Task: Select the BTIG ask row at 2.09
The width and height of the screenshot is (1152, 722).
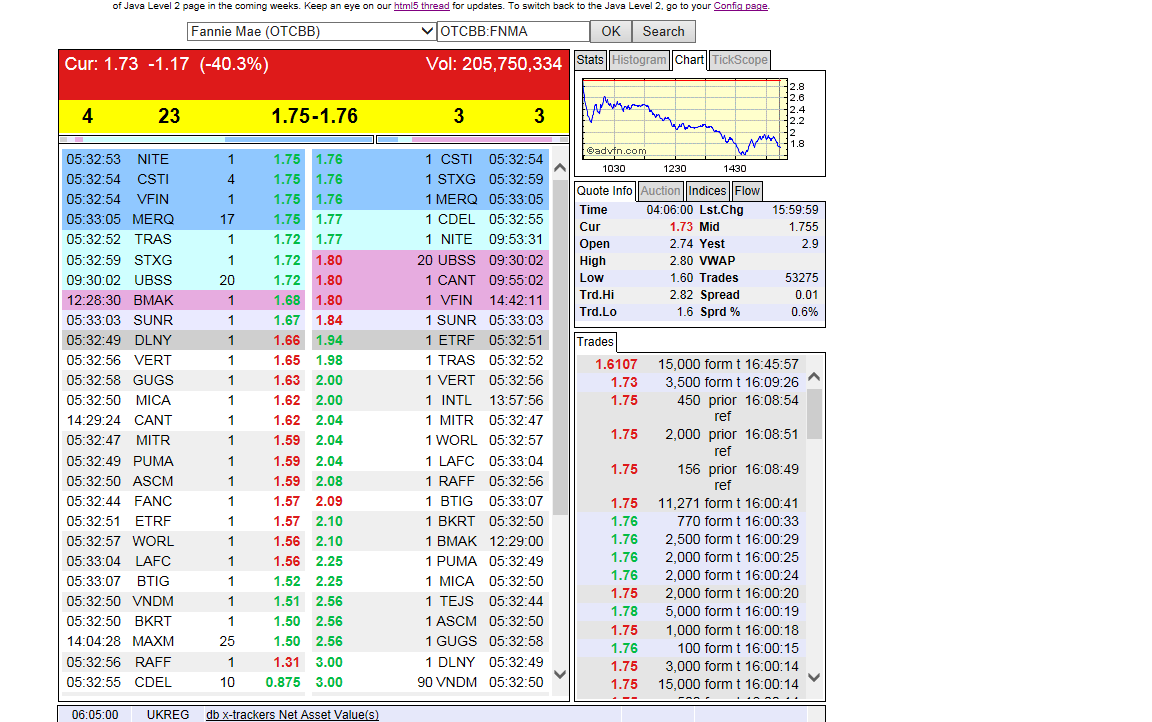Action: click(430, 502)
